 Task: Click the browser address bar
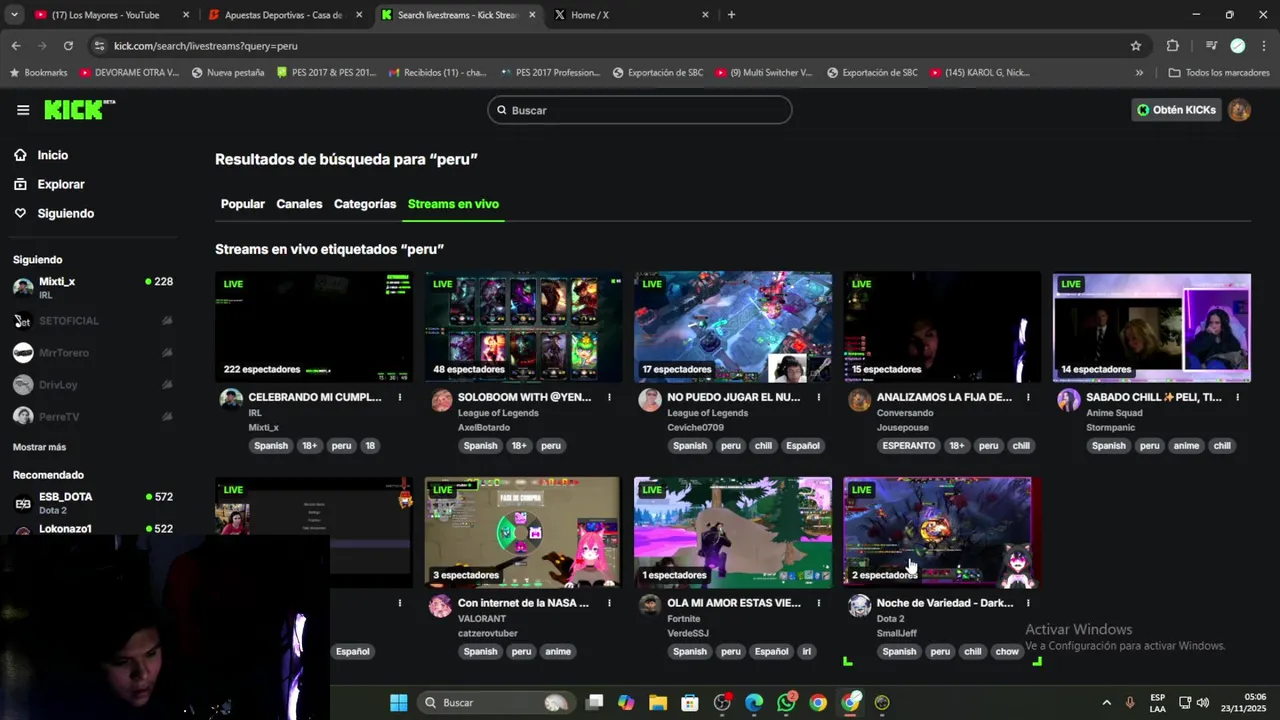610,46
